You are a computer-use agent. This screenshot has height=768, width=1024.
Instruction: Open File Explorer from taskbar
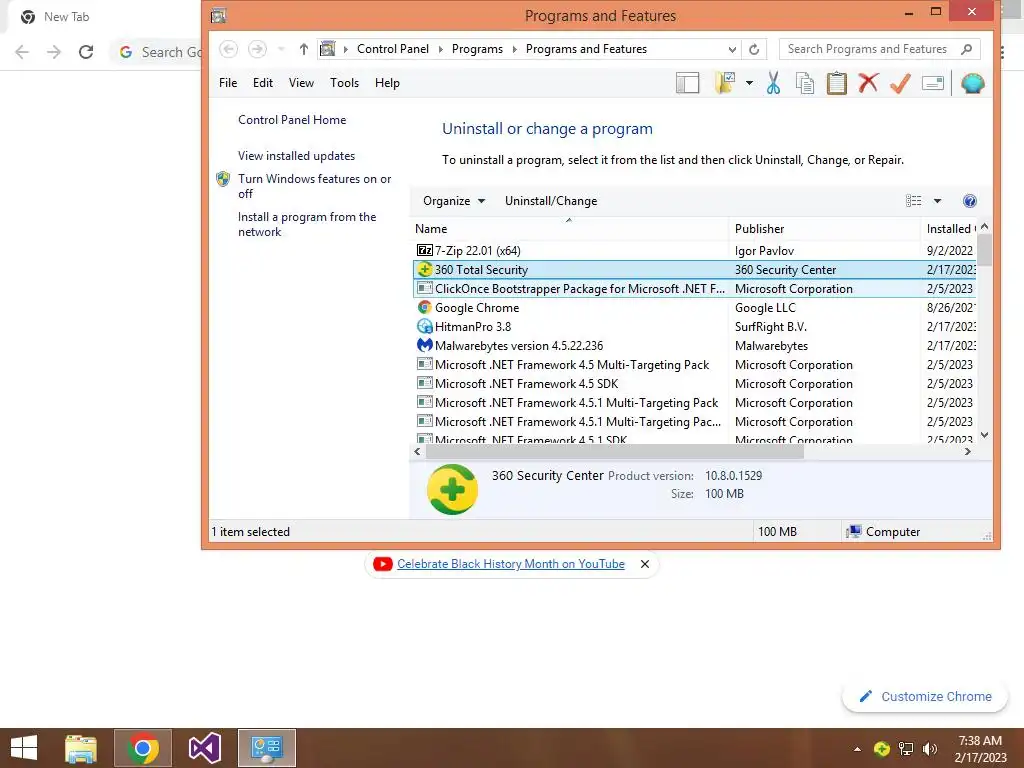tap(81, 748)
